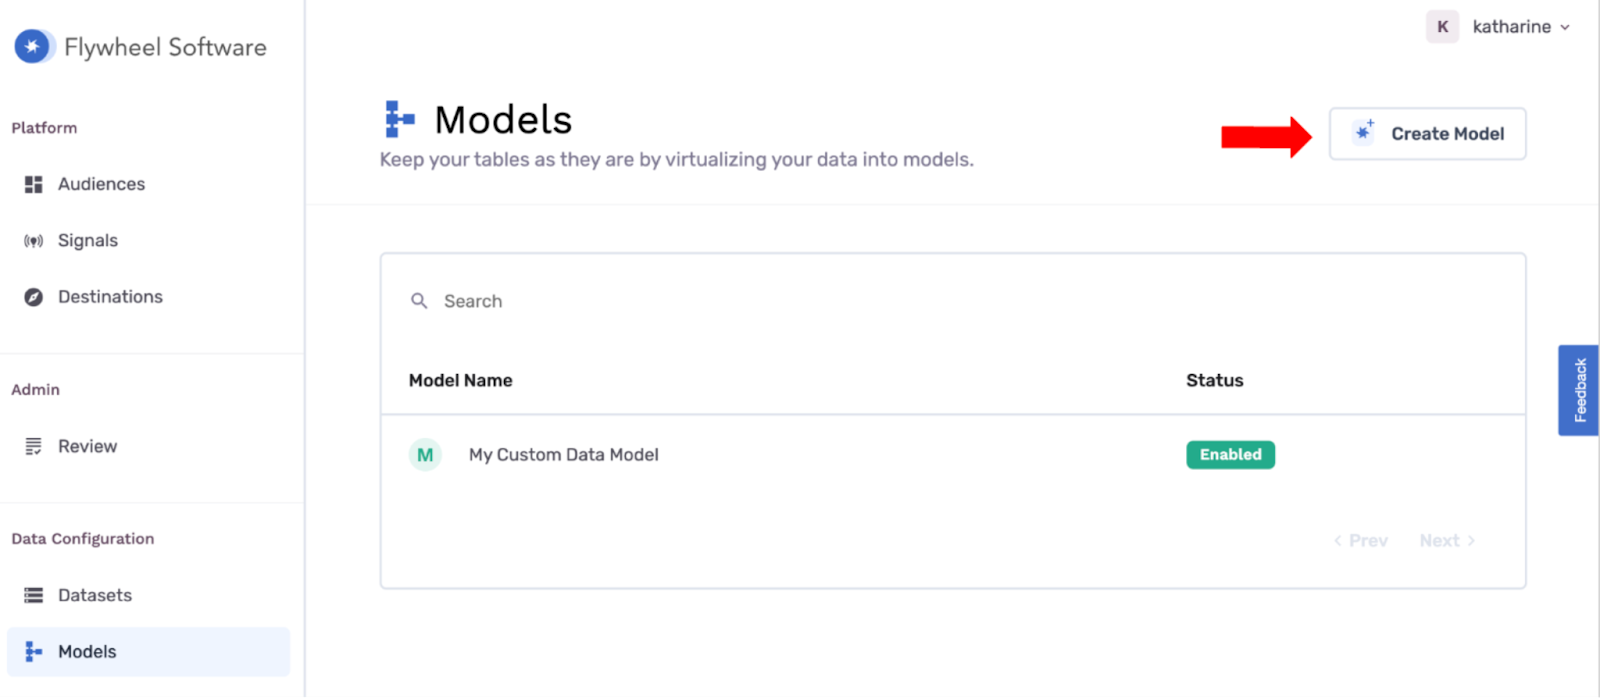Click the Signals broadcast icon

34,241
